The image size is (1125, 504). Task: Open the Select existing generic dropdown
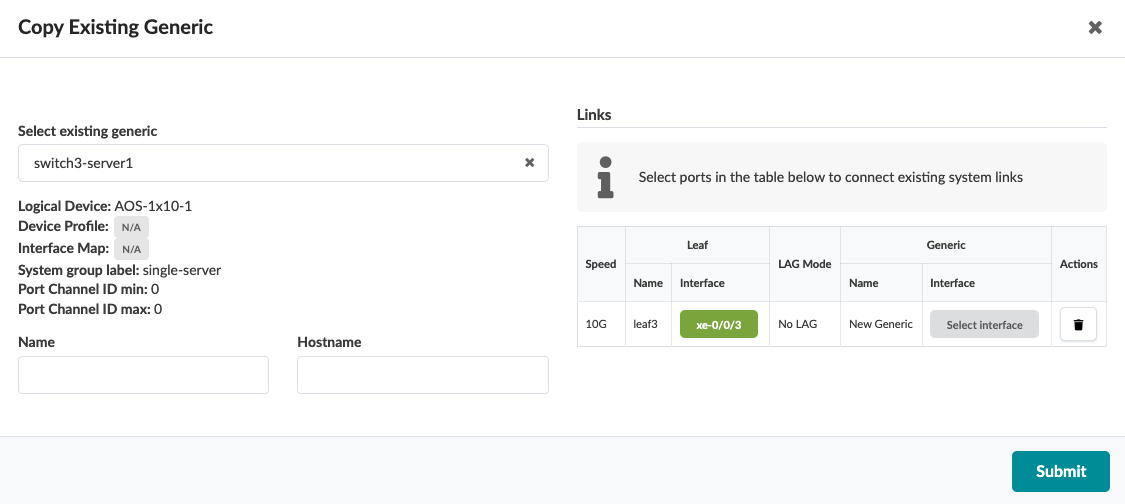(x=272, y=163)
